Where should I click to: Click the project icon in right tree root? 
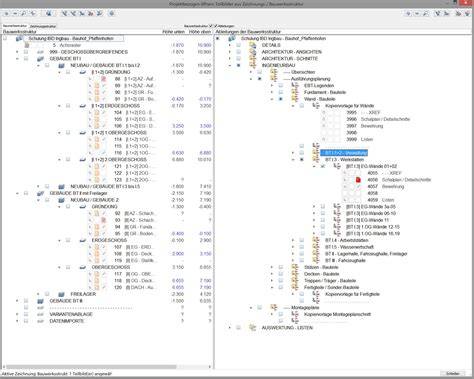232,38
